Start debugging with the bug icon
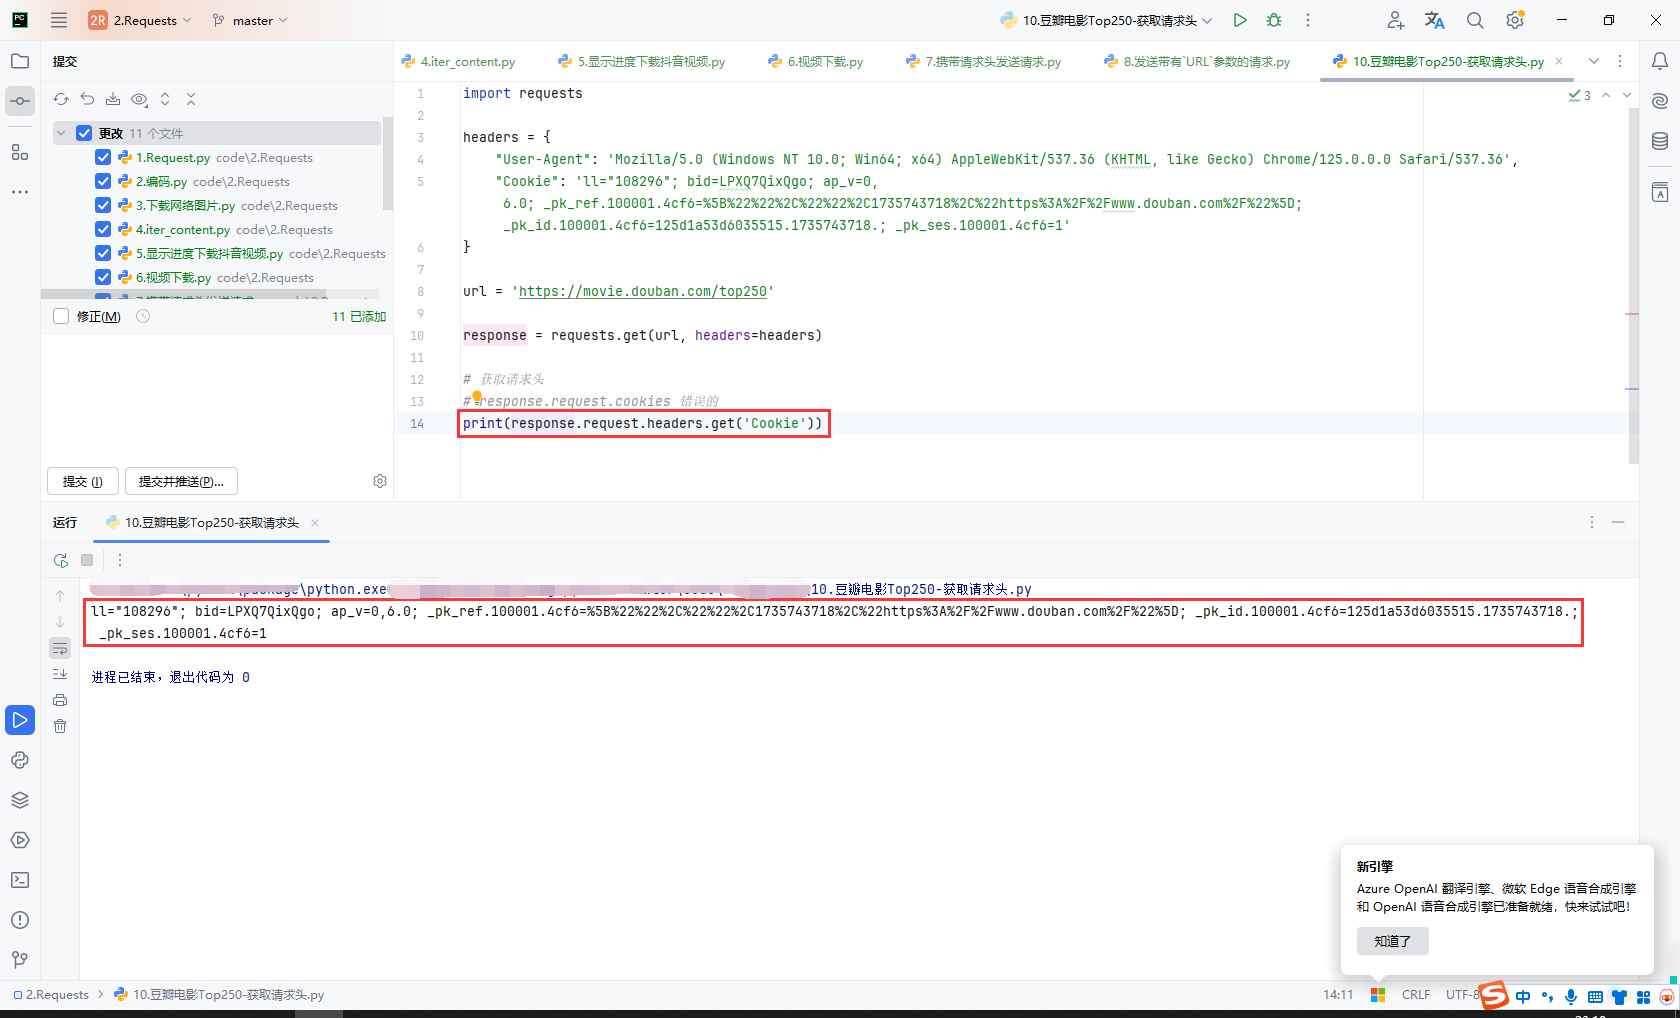 [1274, 20]
